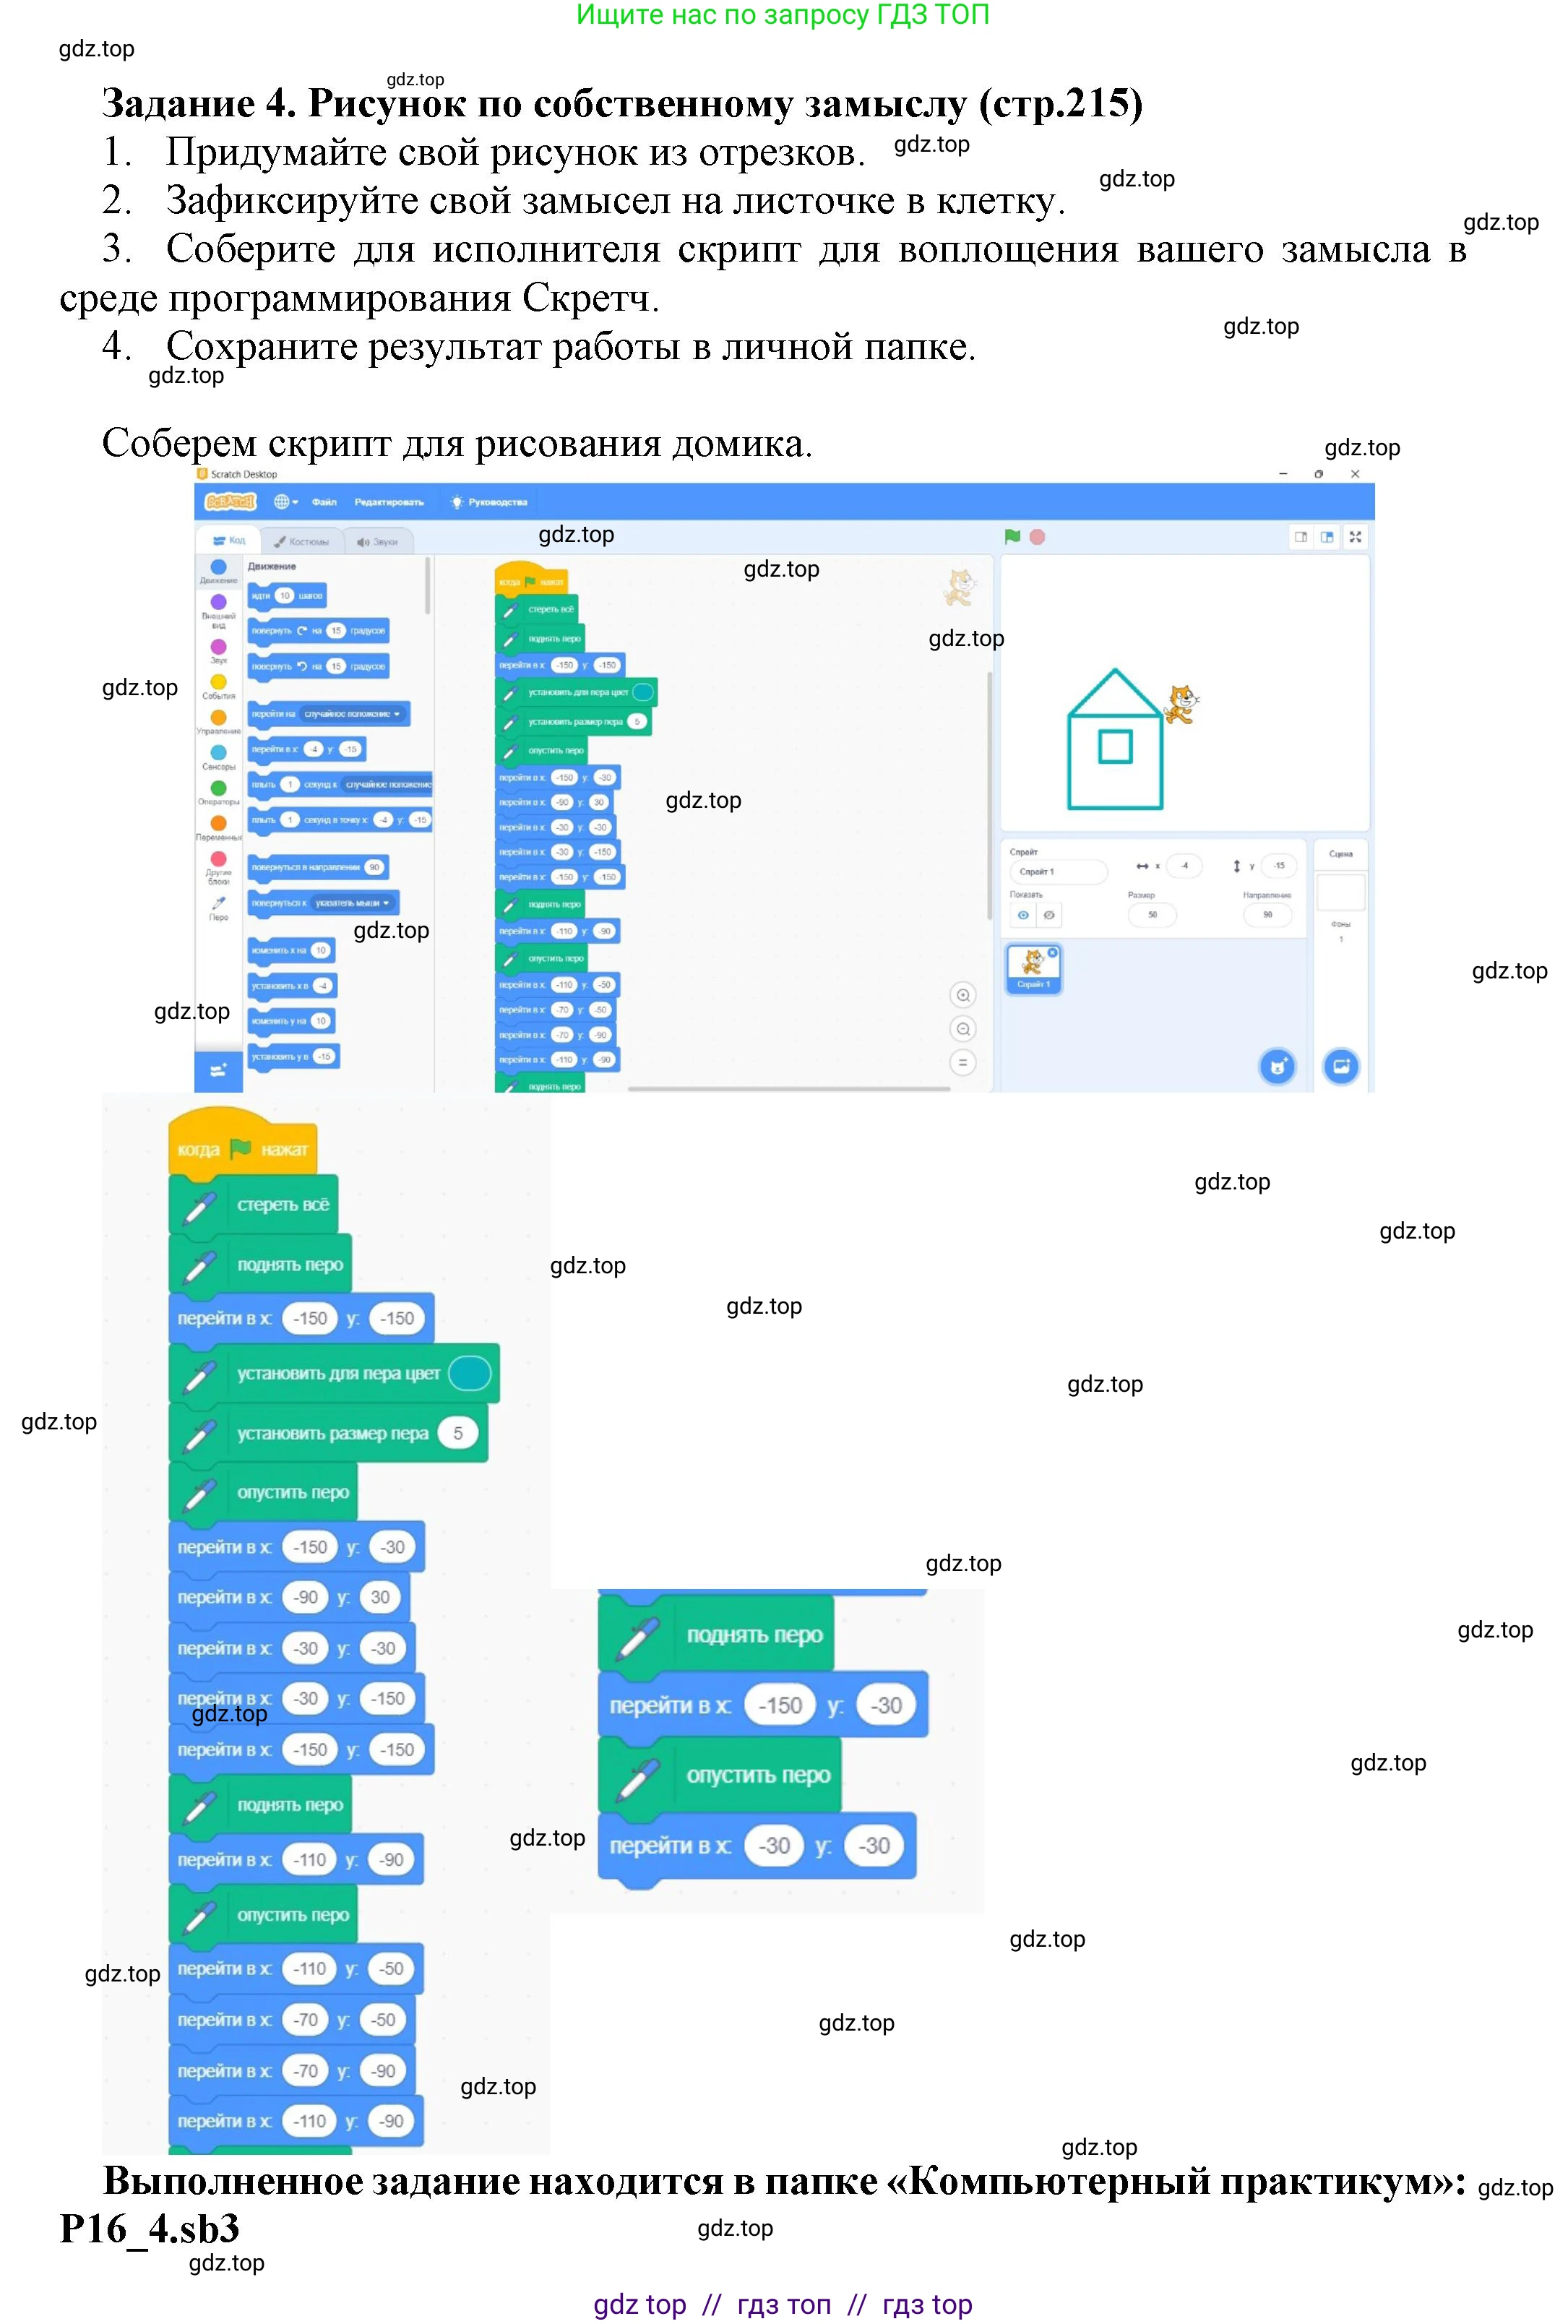
Task: Click pen color swatch in script block
Action: click(x=643, y=692)
